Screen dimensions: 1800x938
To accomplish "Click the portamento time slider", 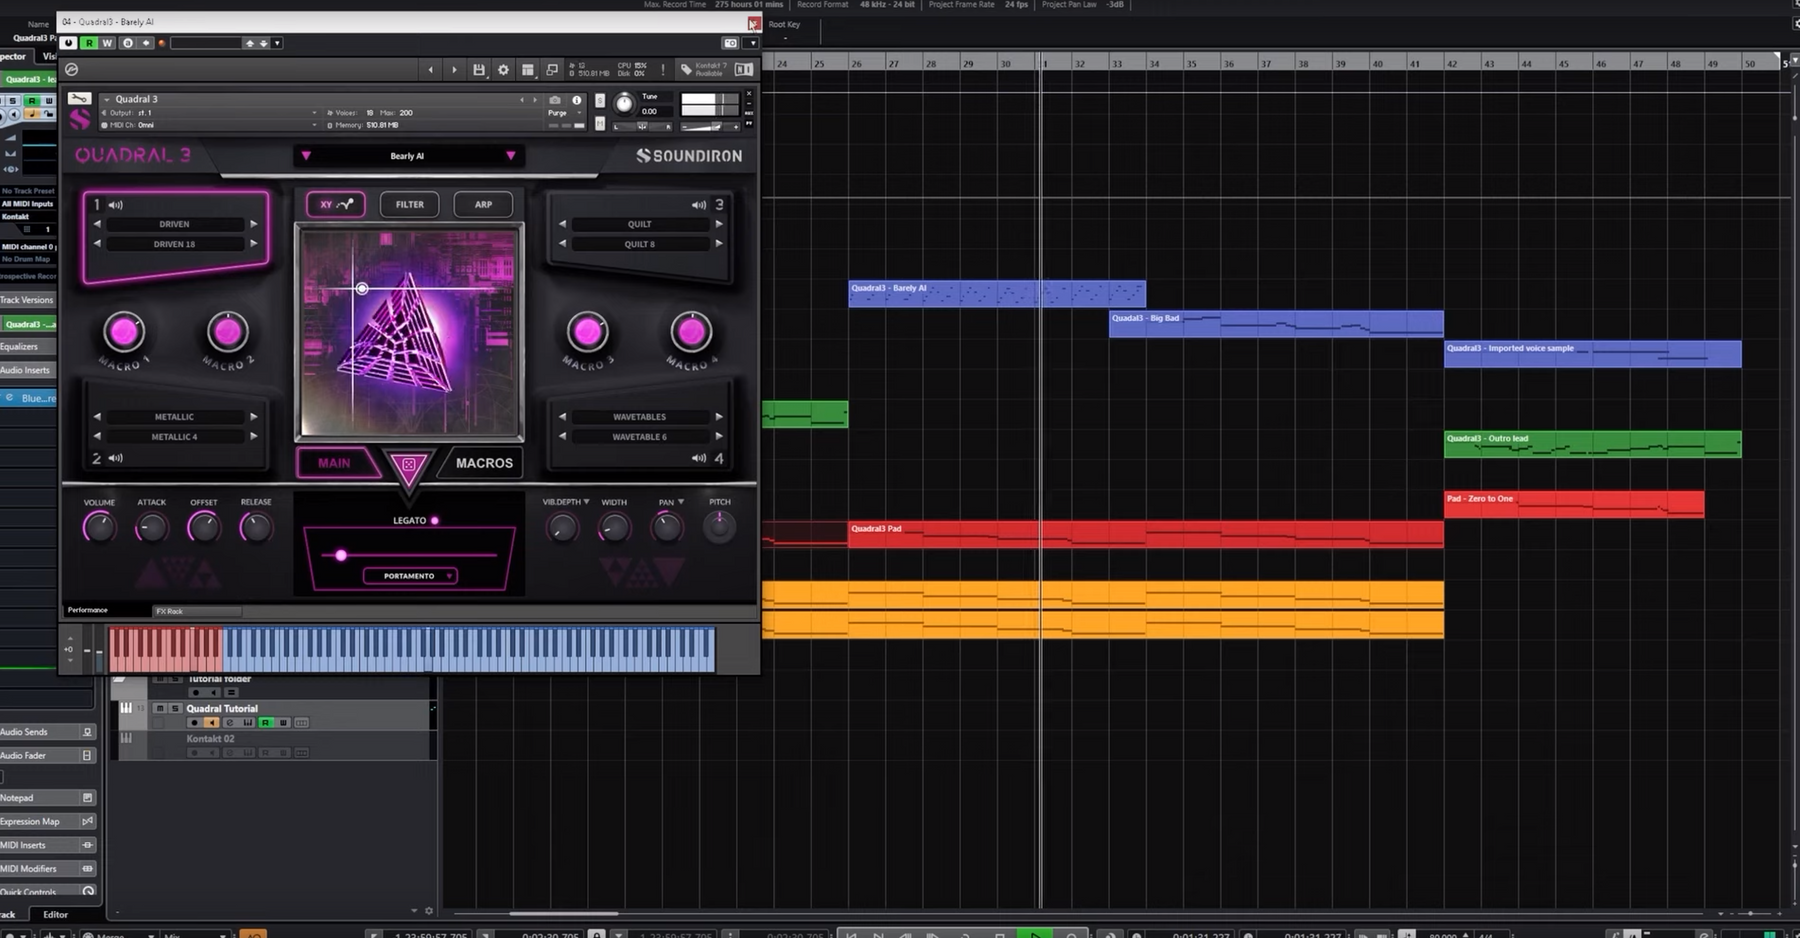I will pos(408,555).
